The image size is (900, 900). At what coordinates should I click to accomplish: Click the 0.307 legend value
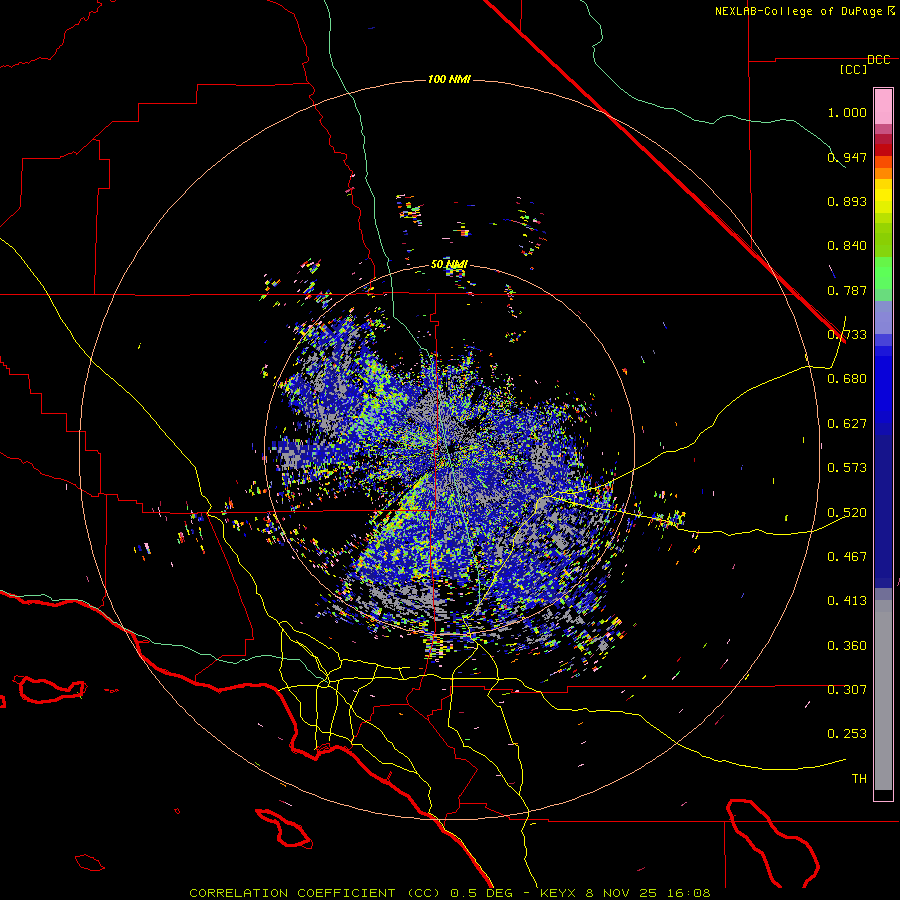tap(847, 690)
